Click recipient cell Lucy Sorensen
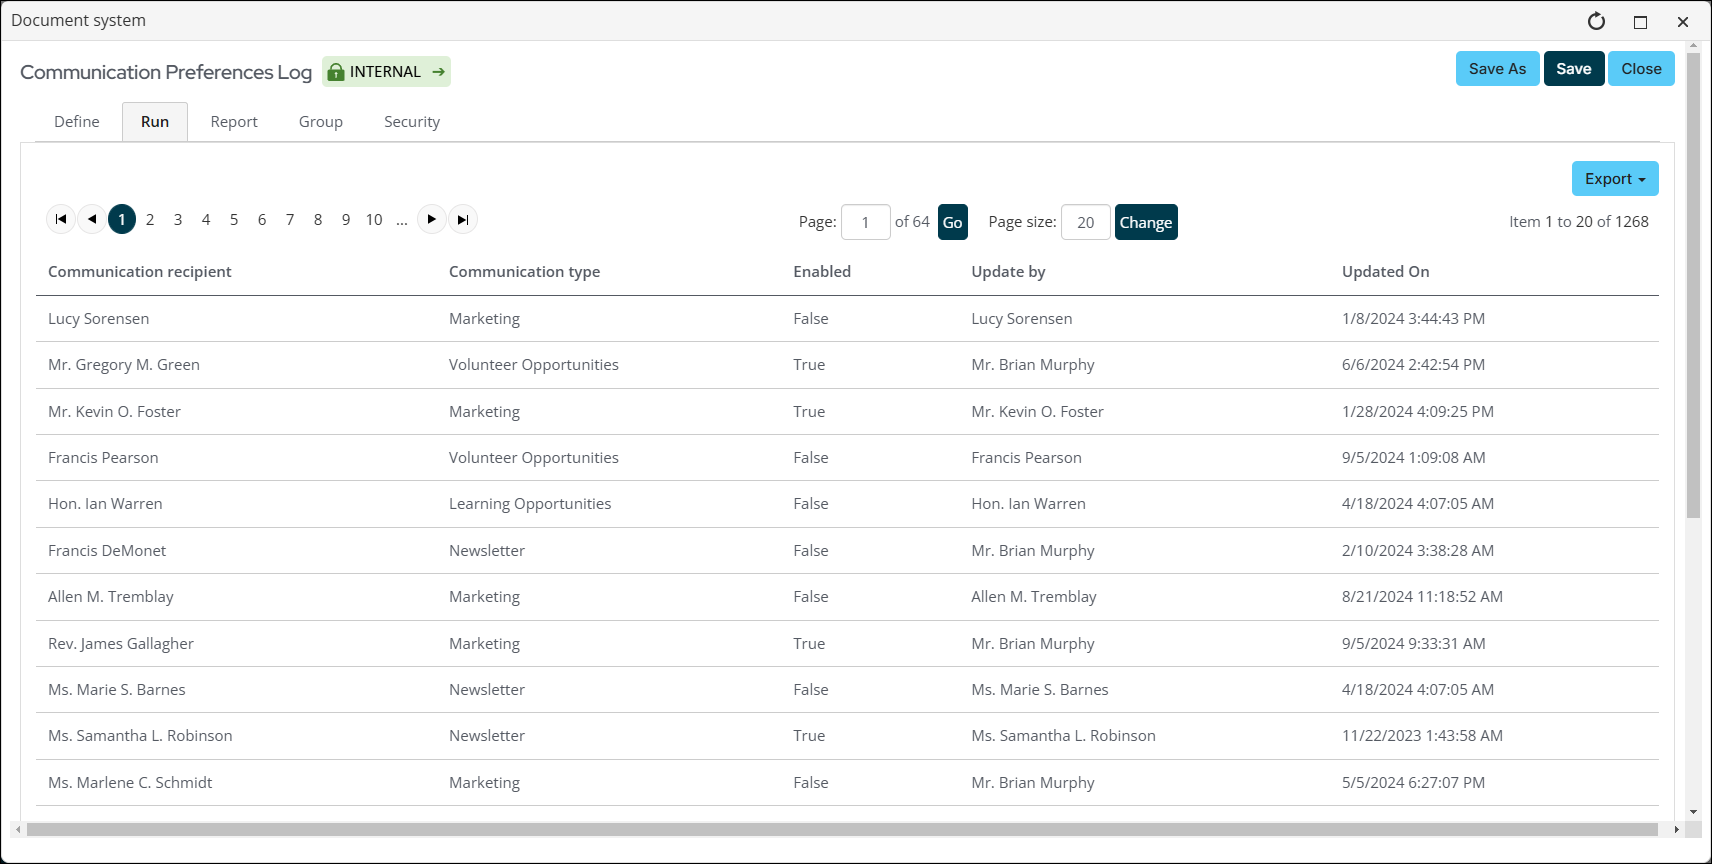Screen dimensions: 1712x864 tap(99, 319)
